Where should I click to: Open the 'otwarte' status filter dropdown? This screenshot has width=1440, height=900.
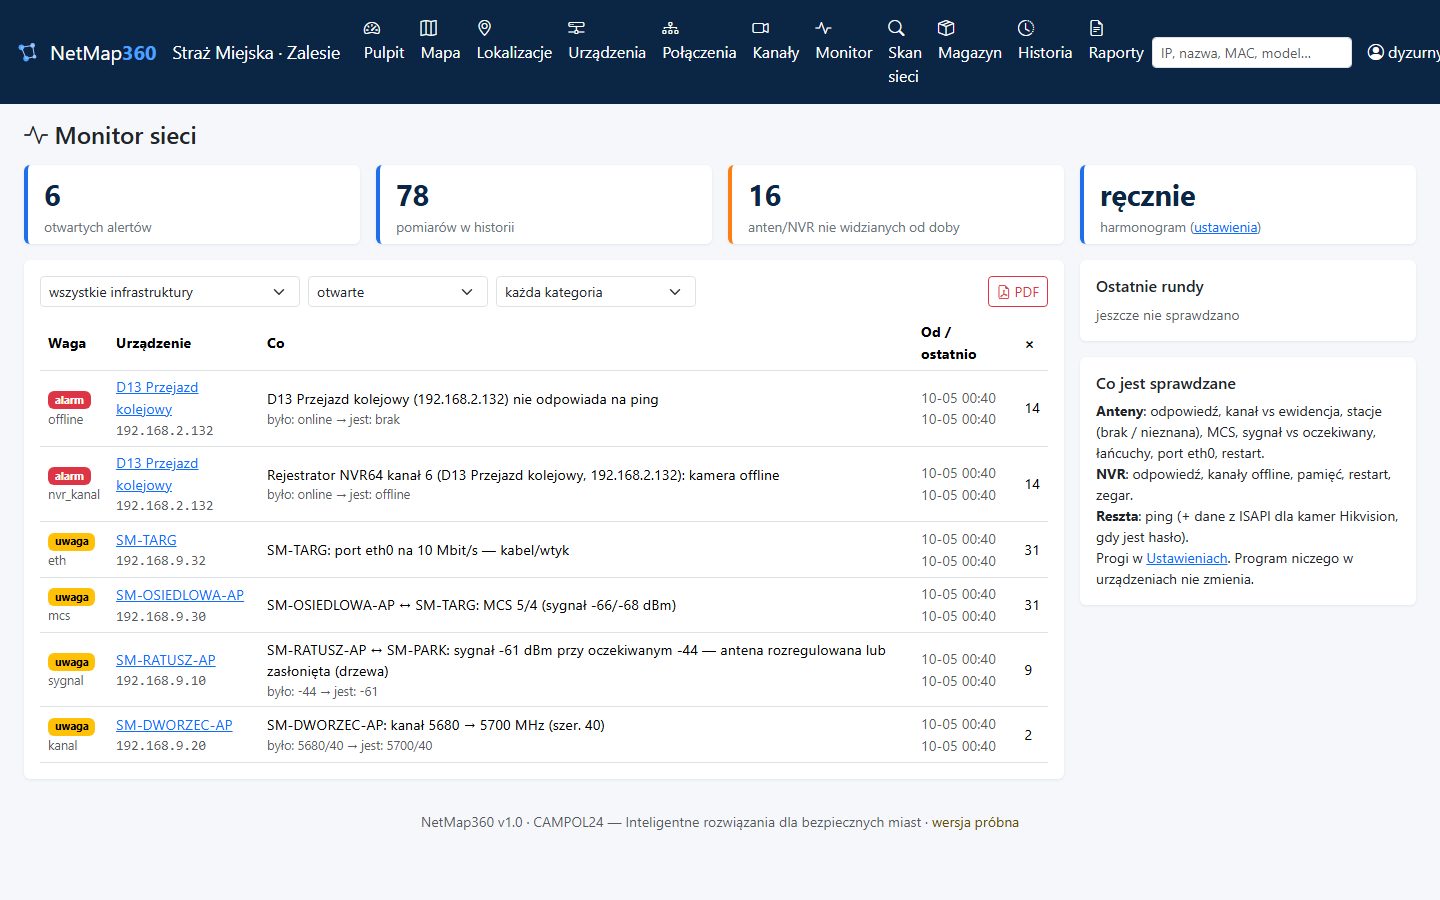point(398,292)
